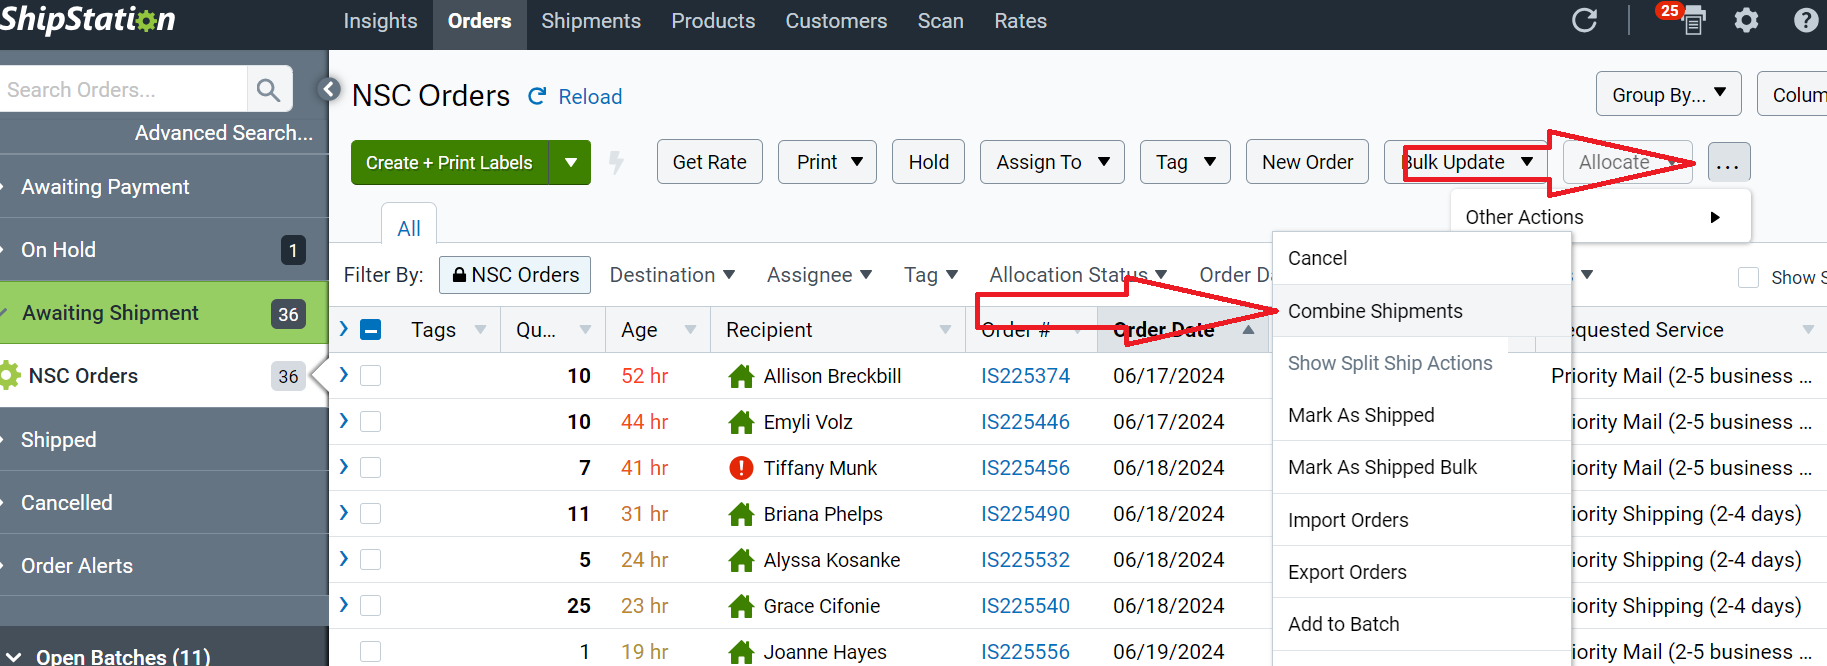This screenshot has width=1827, height=666.
Task: Open order IS225374 link
Action: pos(1025,376)
